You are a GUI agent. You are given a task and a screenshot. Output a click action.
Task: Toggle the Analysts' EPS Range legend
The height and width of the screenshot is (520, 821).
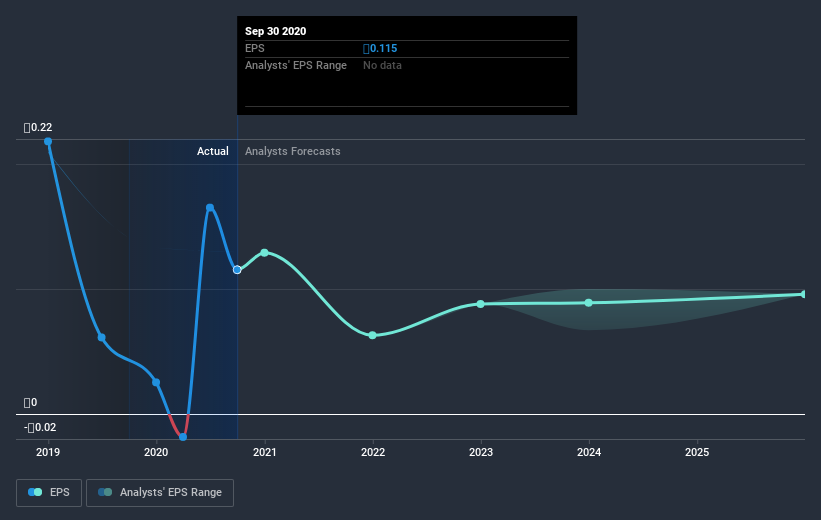click(x=160, y=493)
